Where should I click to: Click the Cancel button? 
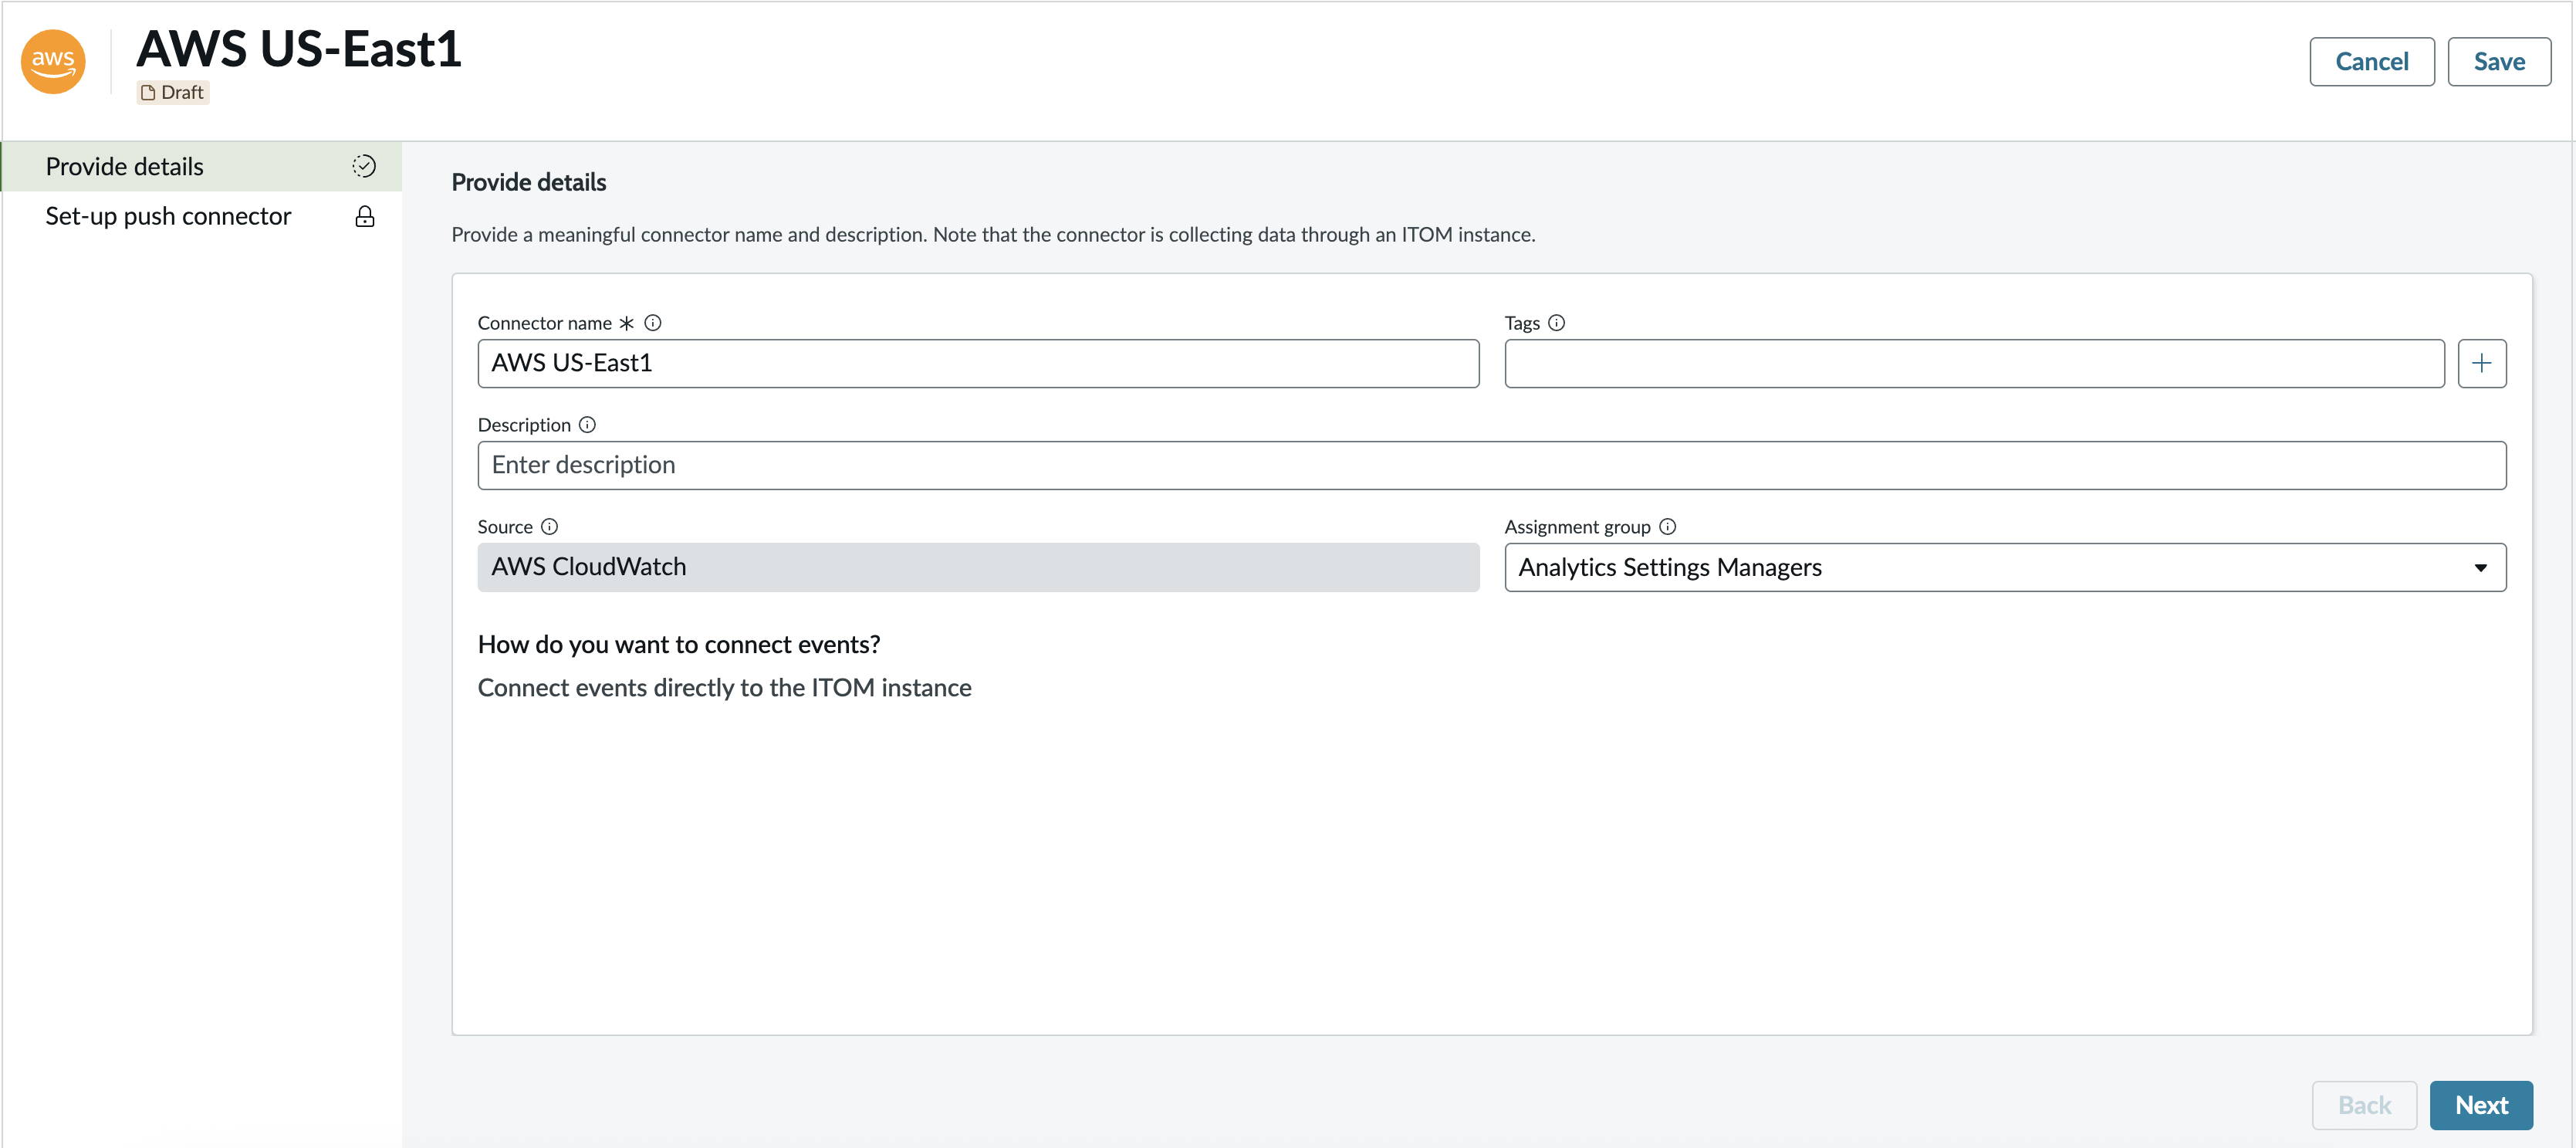tap(2371, 62)
